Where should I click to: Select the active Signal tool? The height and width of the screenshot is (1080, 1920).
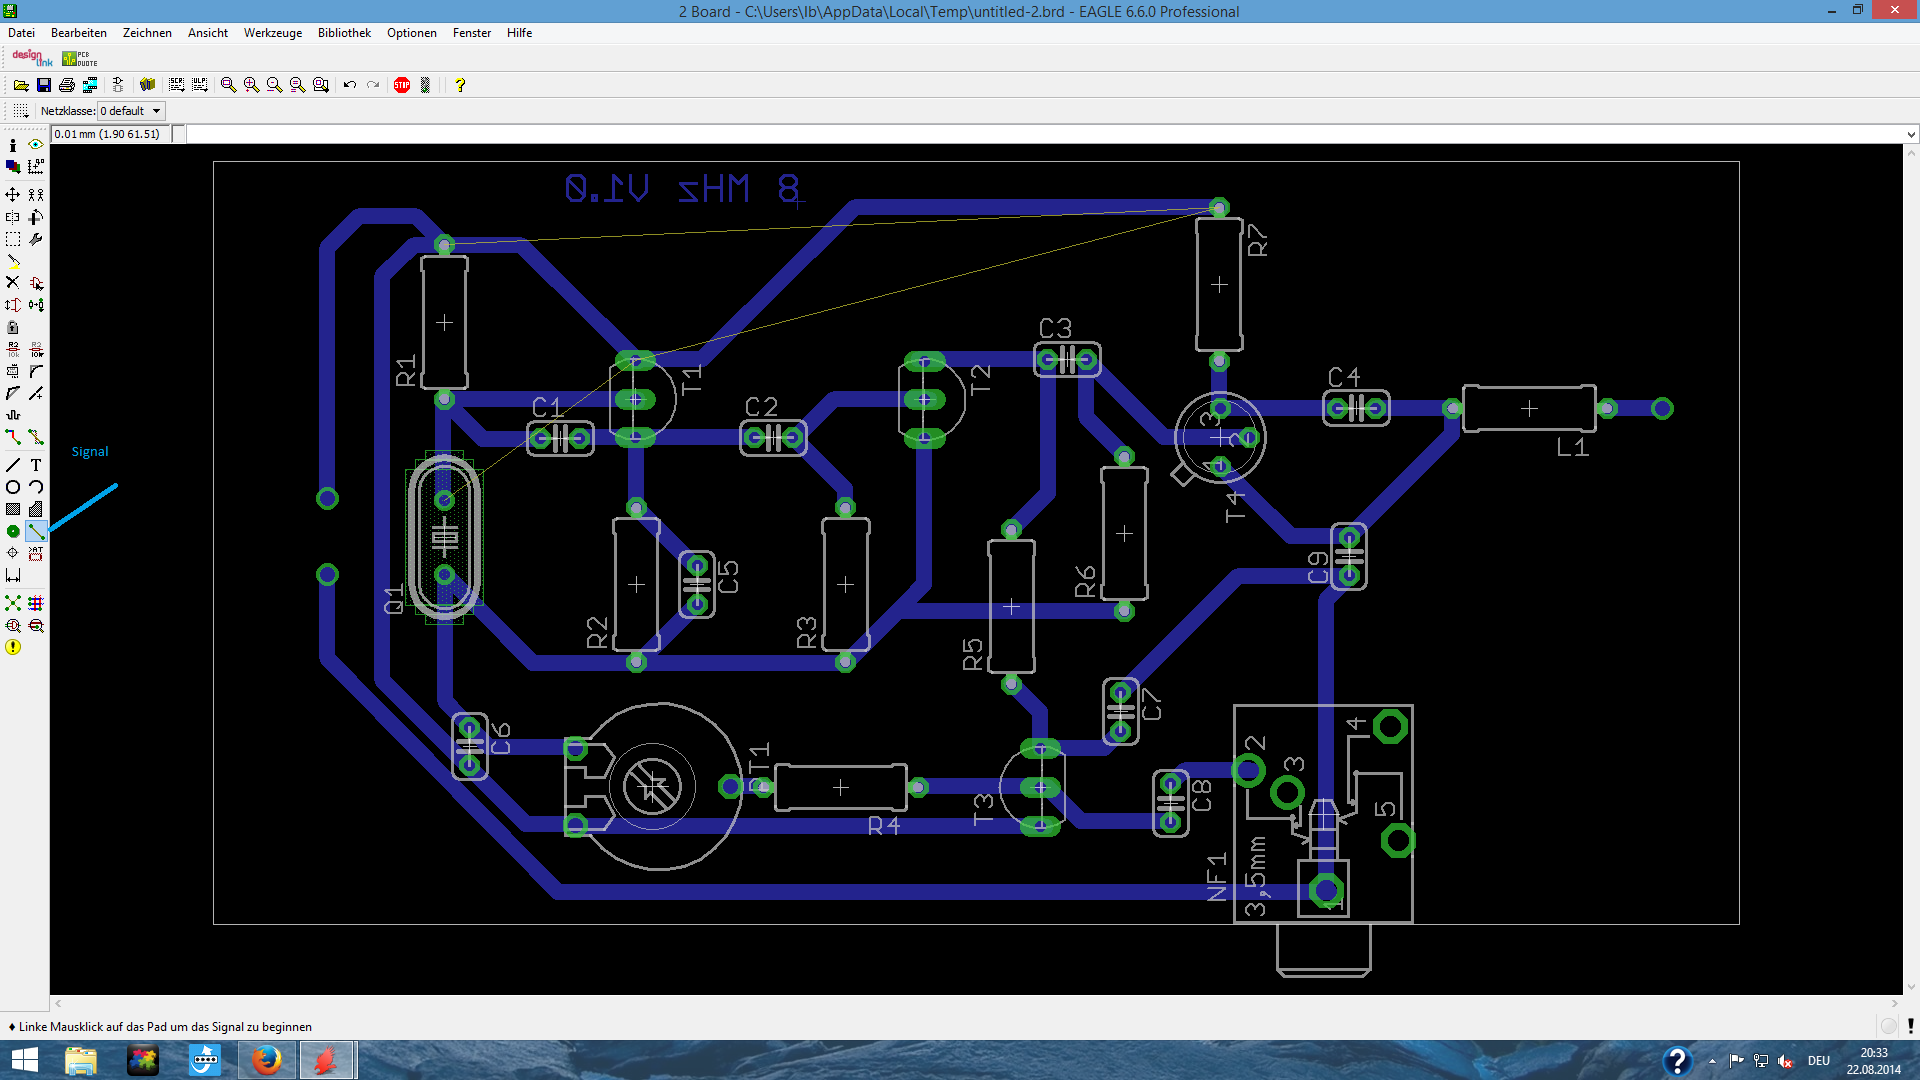[x=36, y=531]
